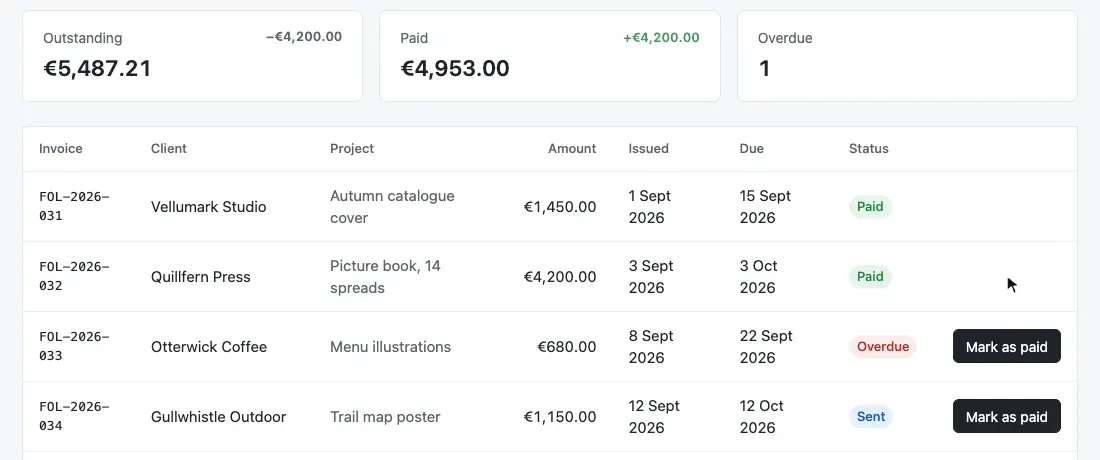The height and width of the screenshot is (460, 1100).
Task: Select the Project column header
Action: (352, 149)
